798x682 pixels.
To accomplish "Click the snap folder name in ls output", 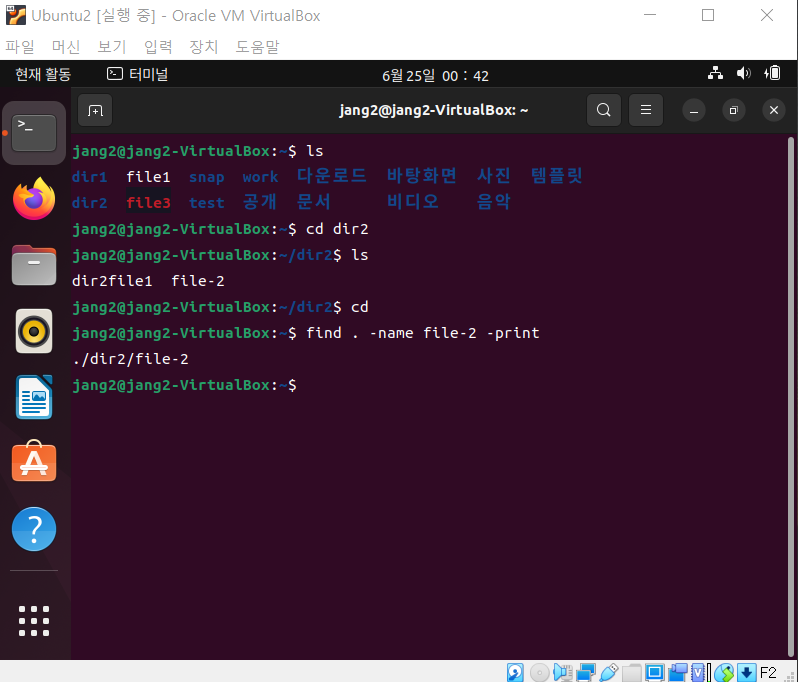I will pos(207,177).
